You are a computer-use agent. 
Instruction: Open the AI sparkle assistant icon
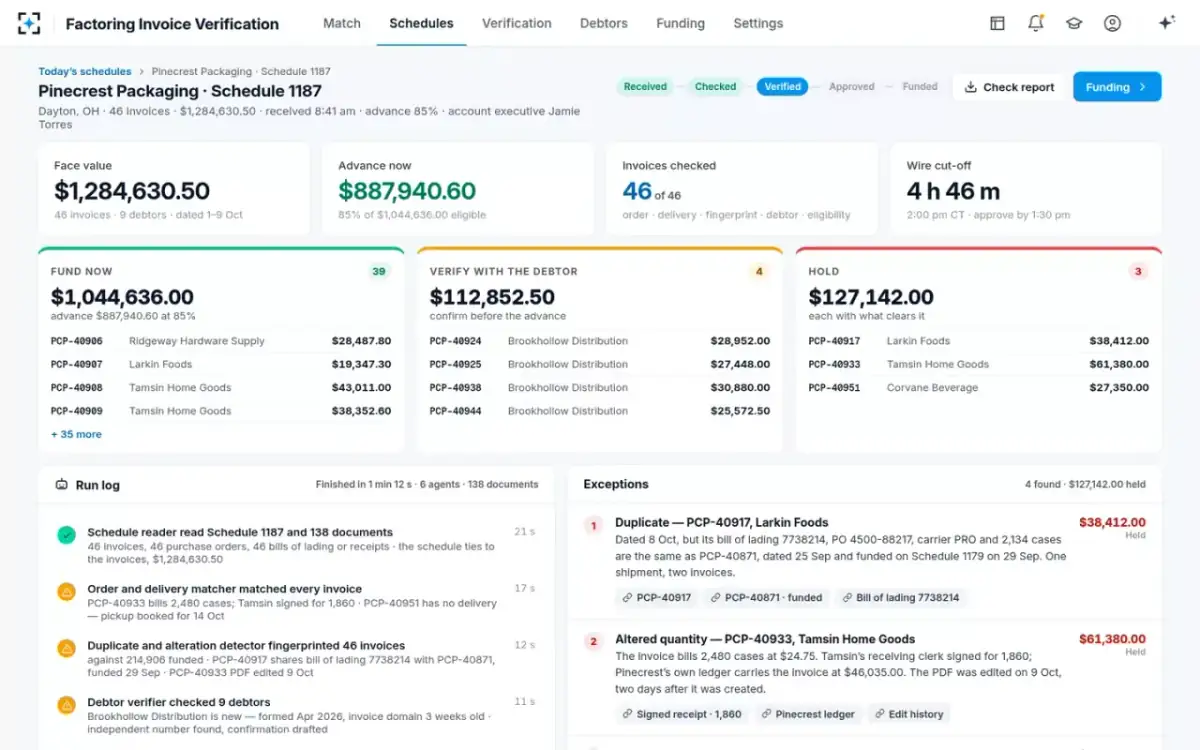[1166, 23]
